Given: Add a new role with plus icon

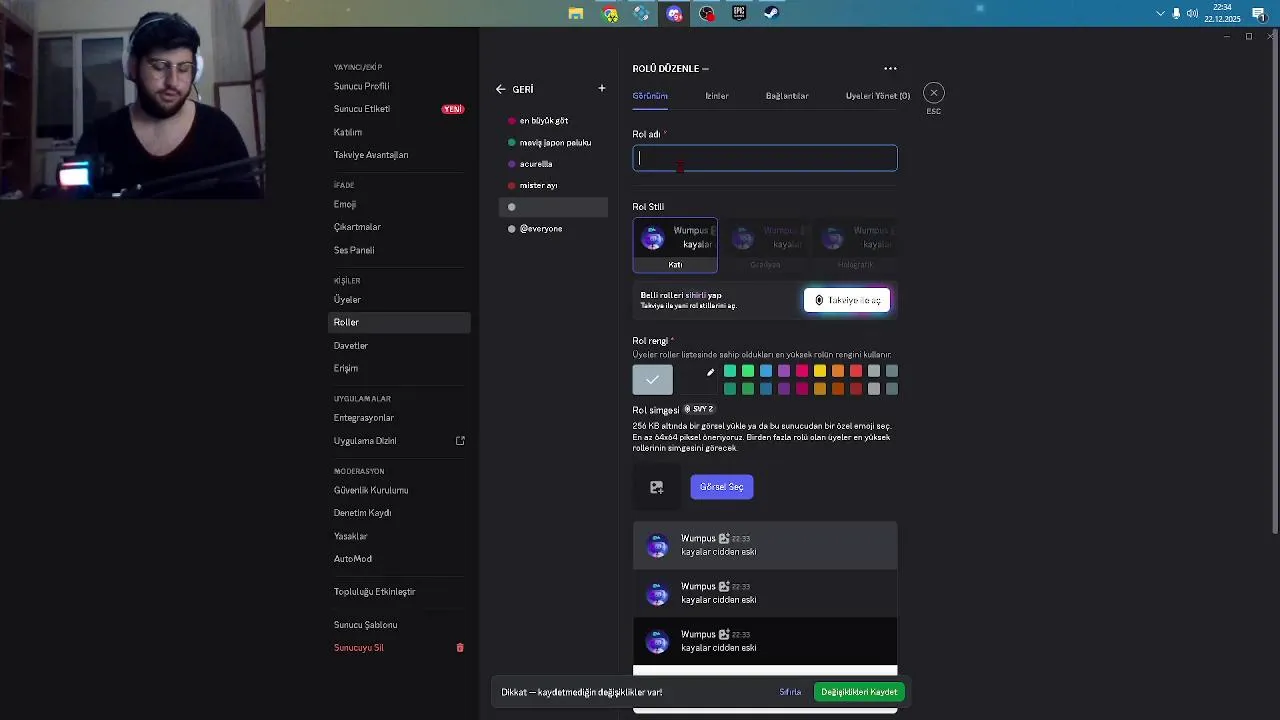Looking at the screenshot, I should [602, 88].
